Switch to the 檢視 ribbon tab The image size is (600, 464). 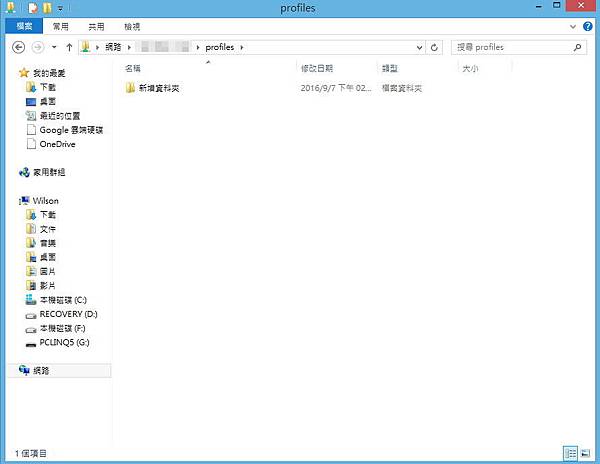tap(132, 26)
